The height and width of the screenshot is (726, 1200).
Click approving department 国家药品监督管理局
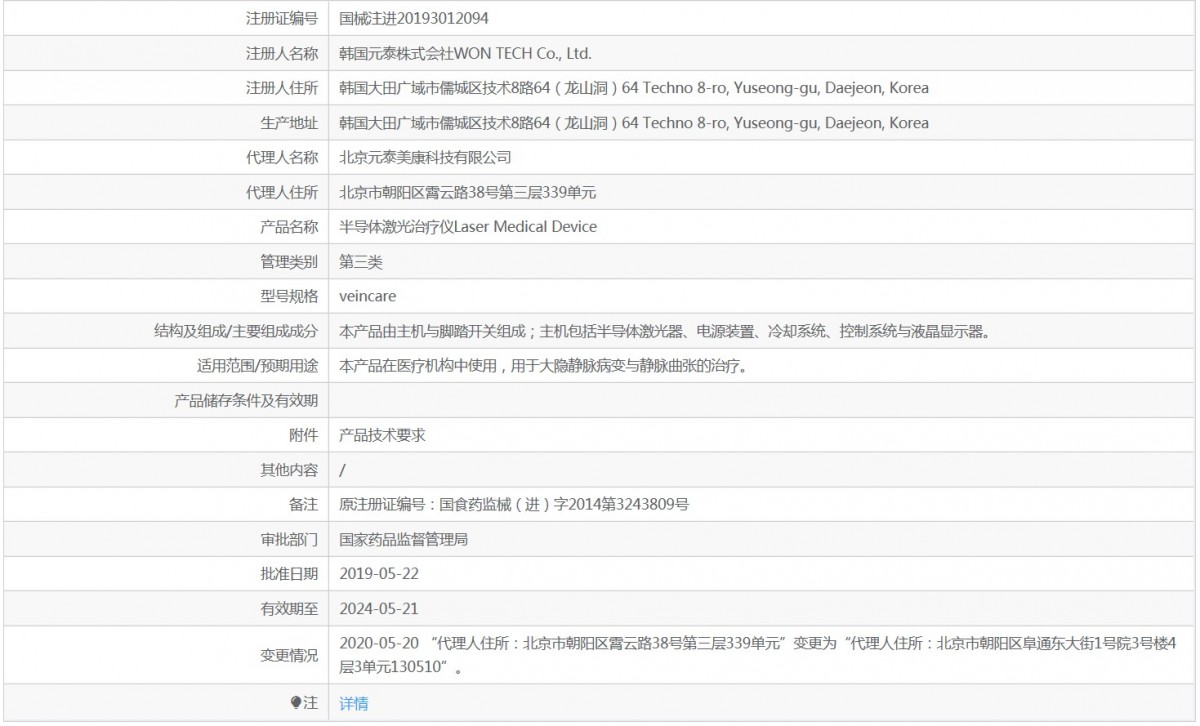coord(404,540)
